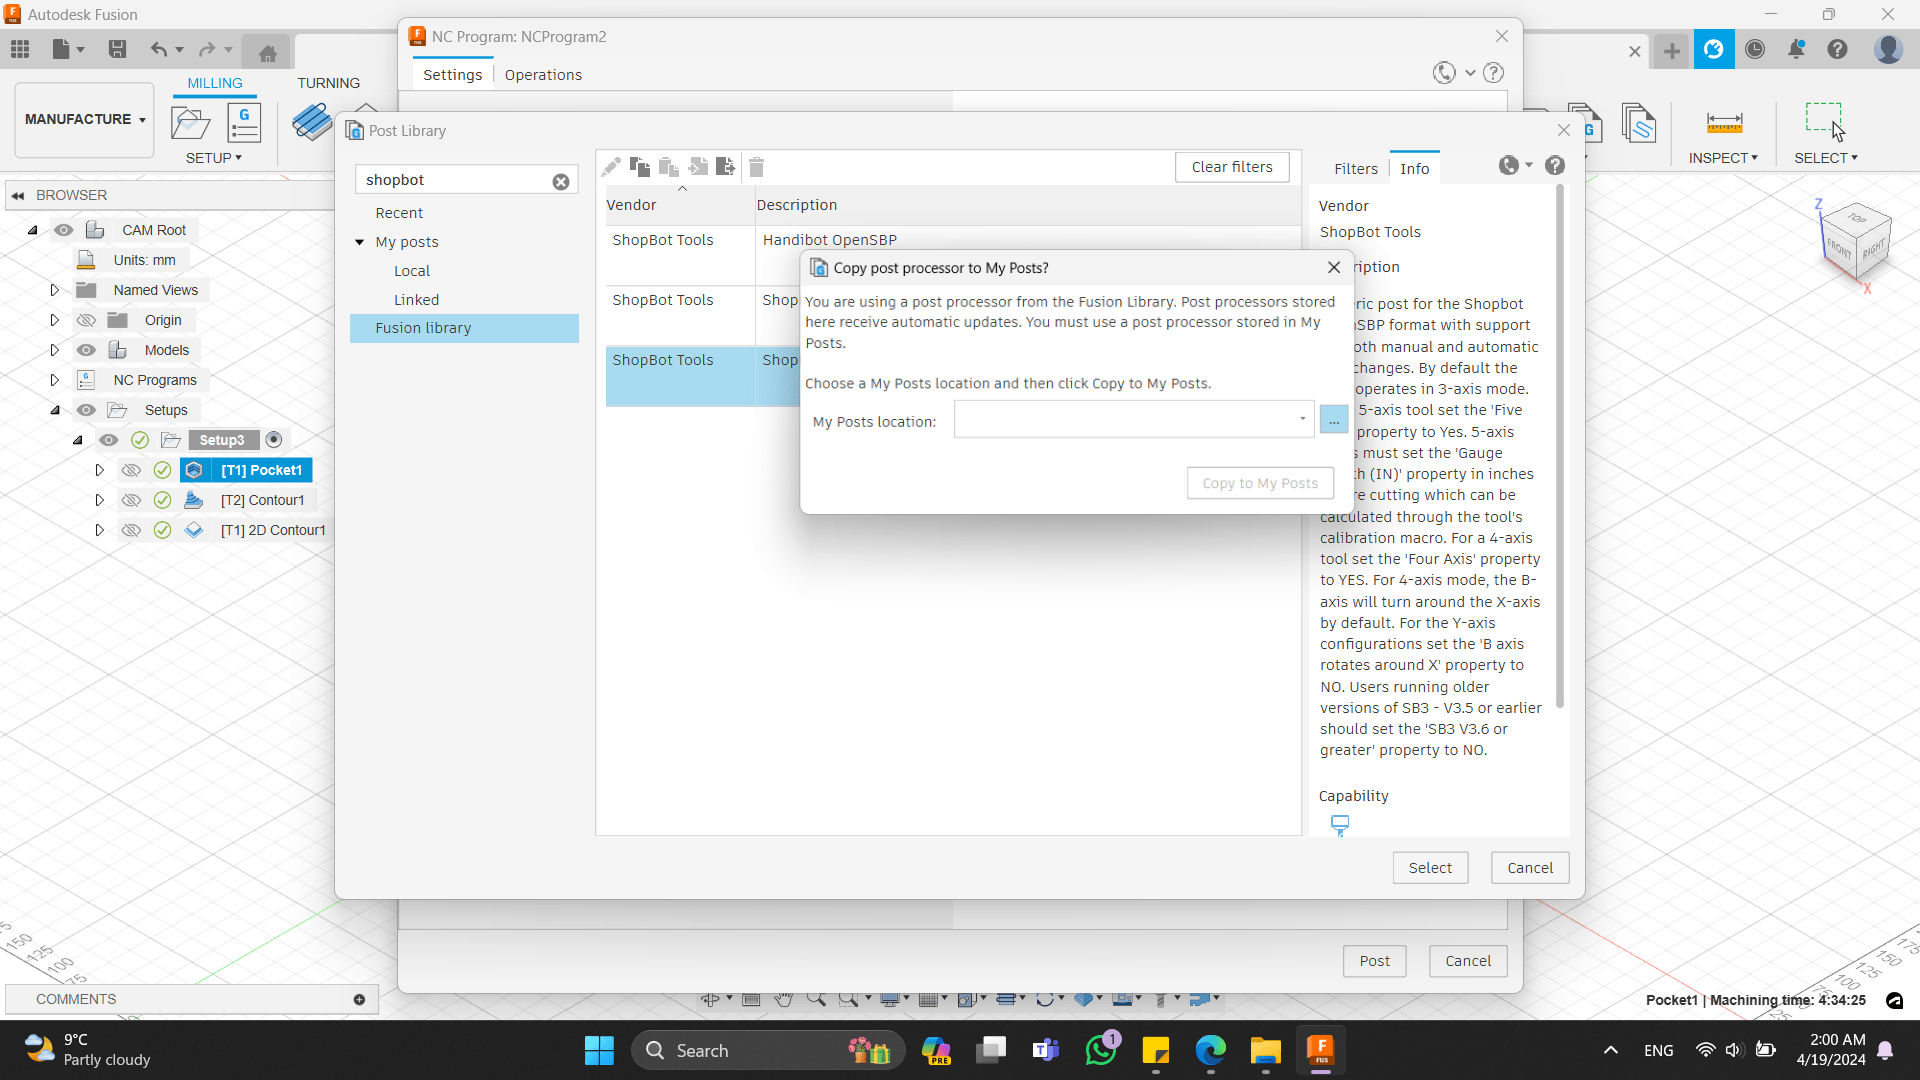Screen dimensions: 1920x1080
Task: Open the My Posts location dropdown
Action: tap(1302, 419)
